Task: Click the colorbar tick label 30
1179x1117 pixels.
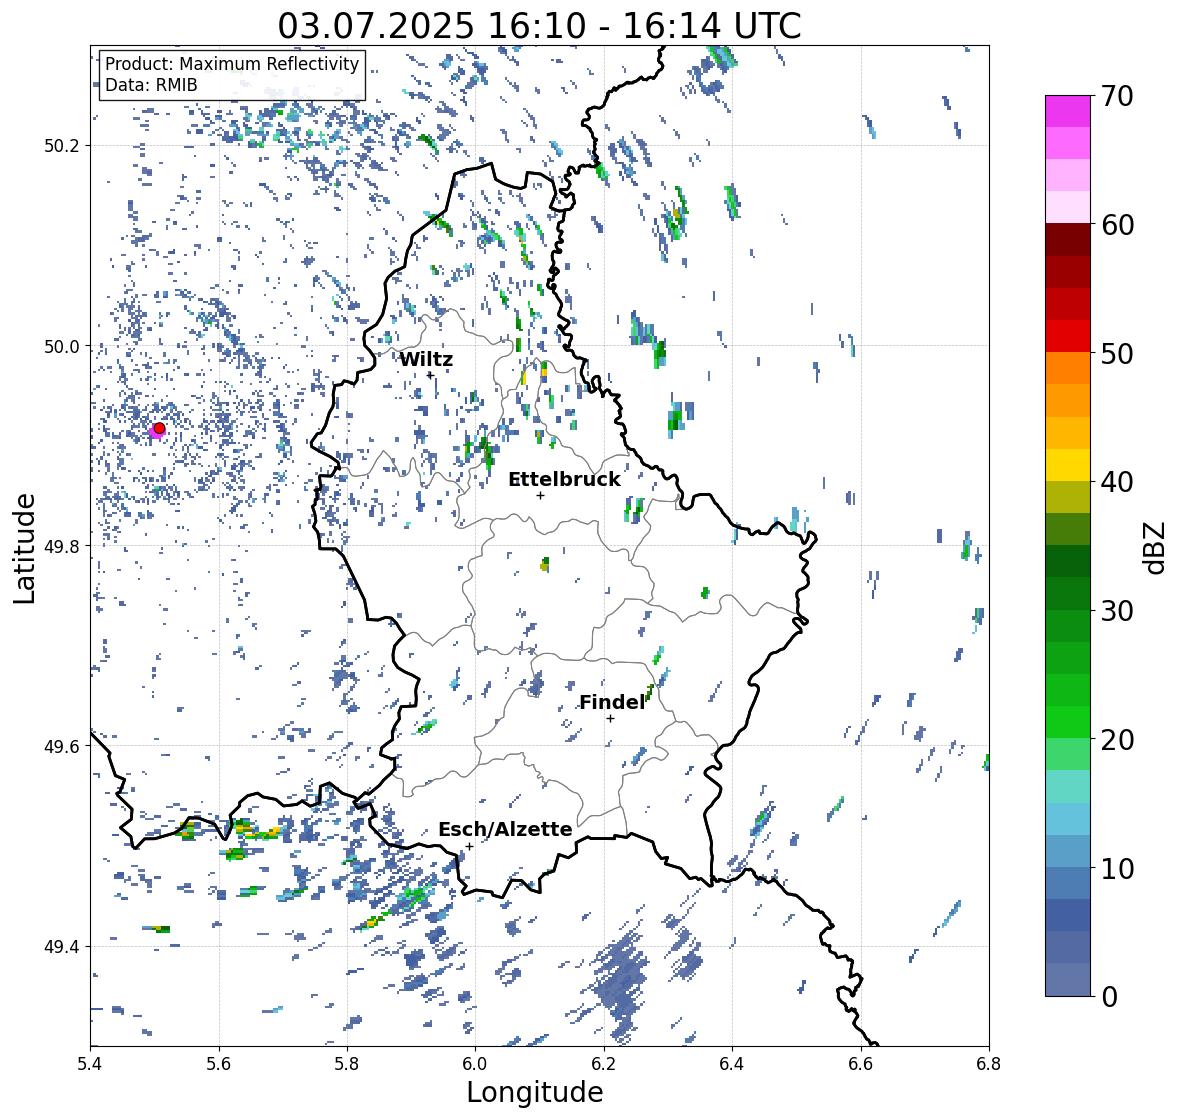Action: tap(1117, 611)
